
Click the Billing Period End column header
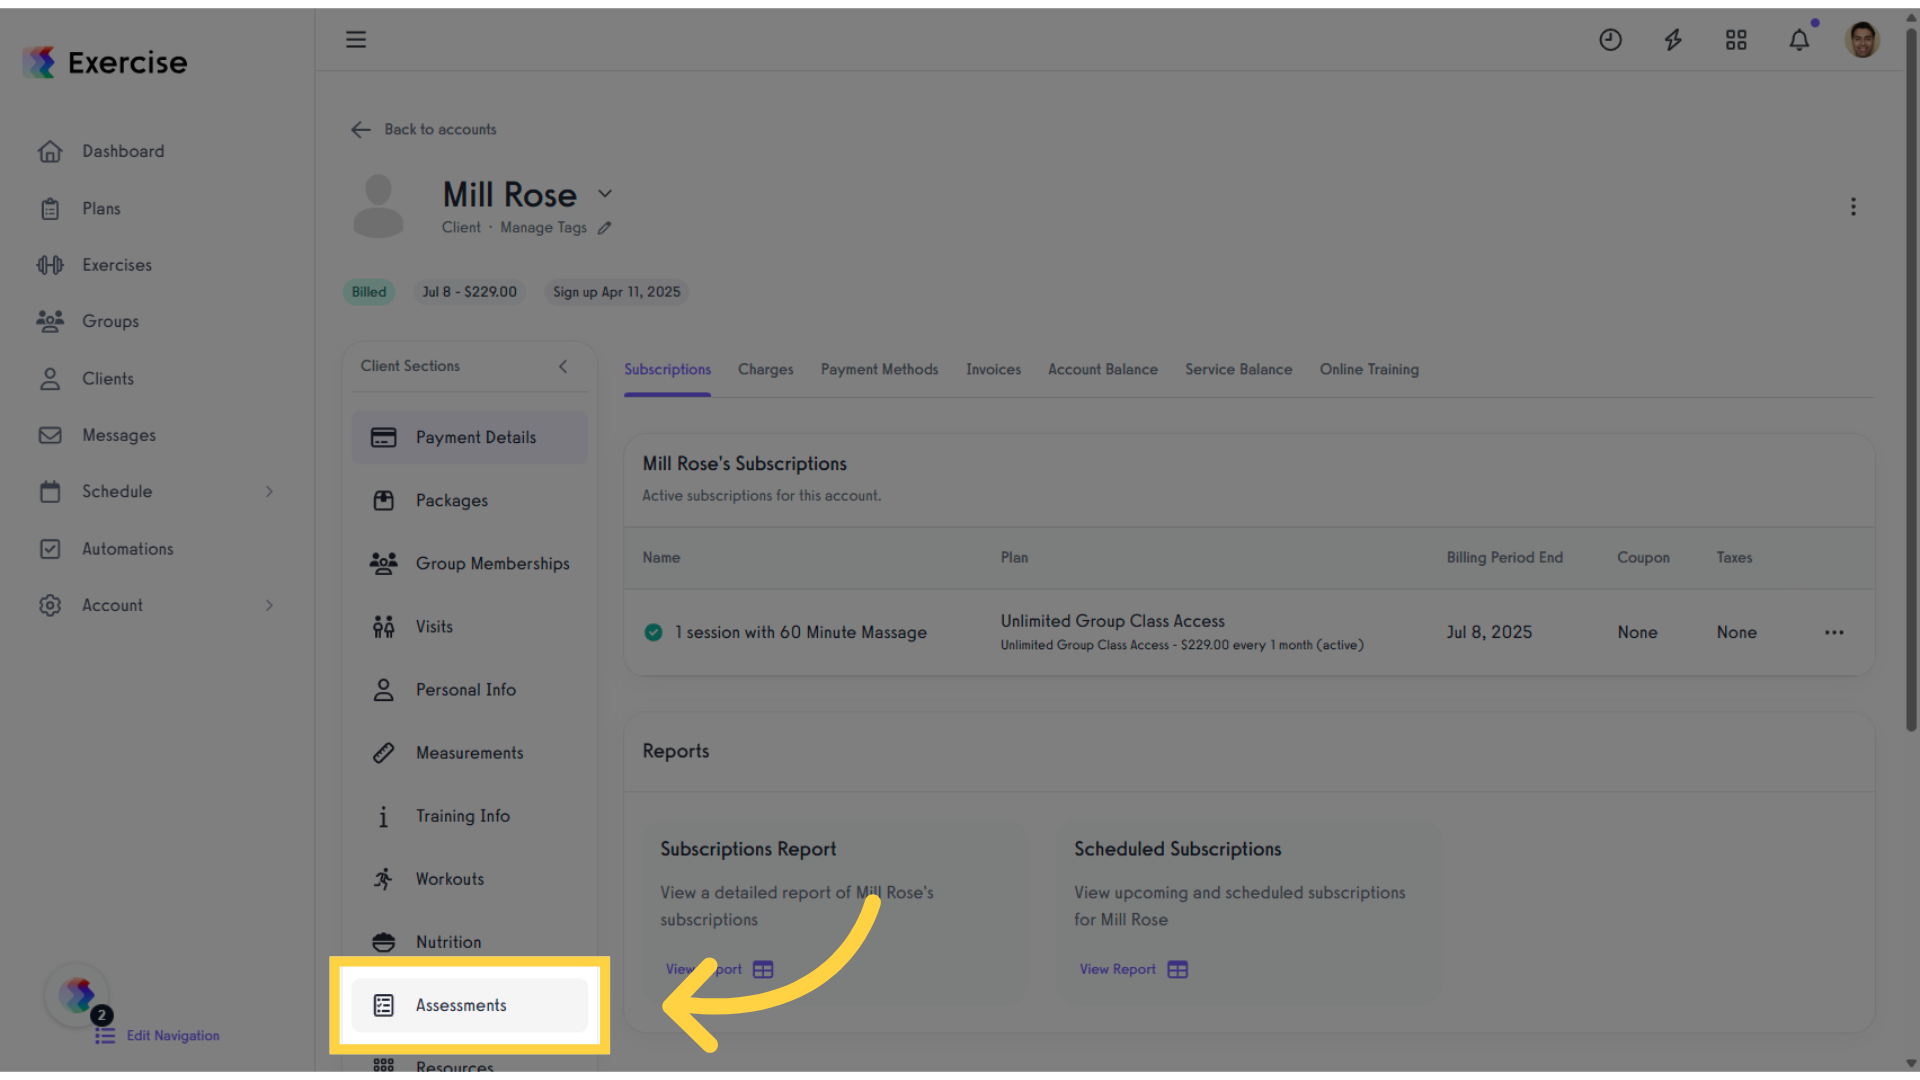pos(1504,558)
